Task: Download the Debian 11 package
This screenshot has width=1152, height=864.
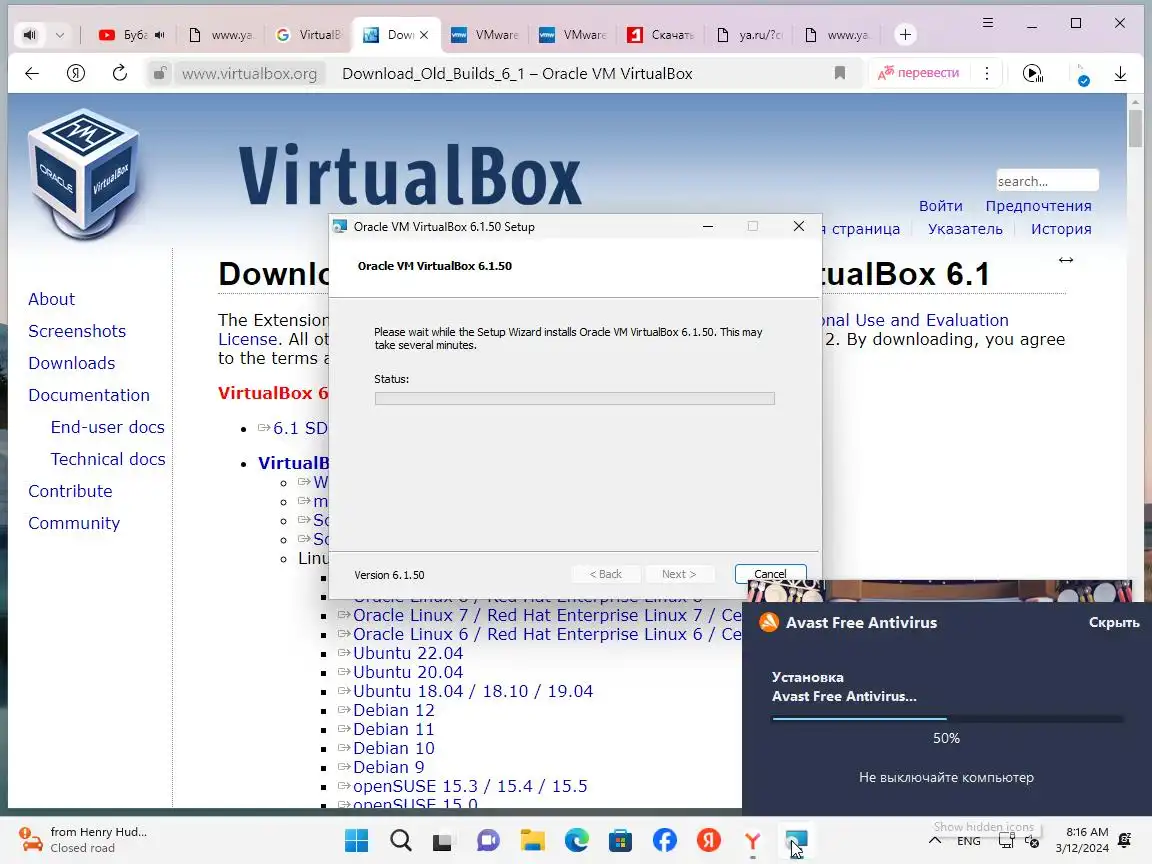Action: point(394,730)
